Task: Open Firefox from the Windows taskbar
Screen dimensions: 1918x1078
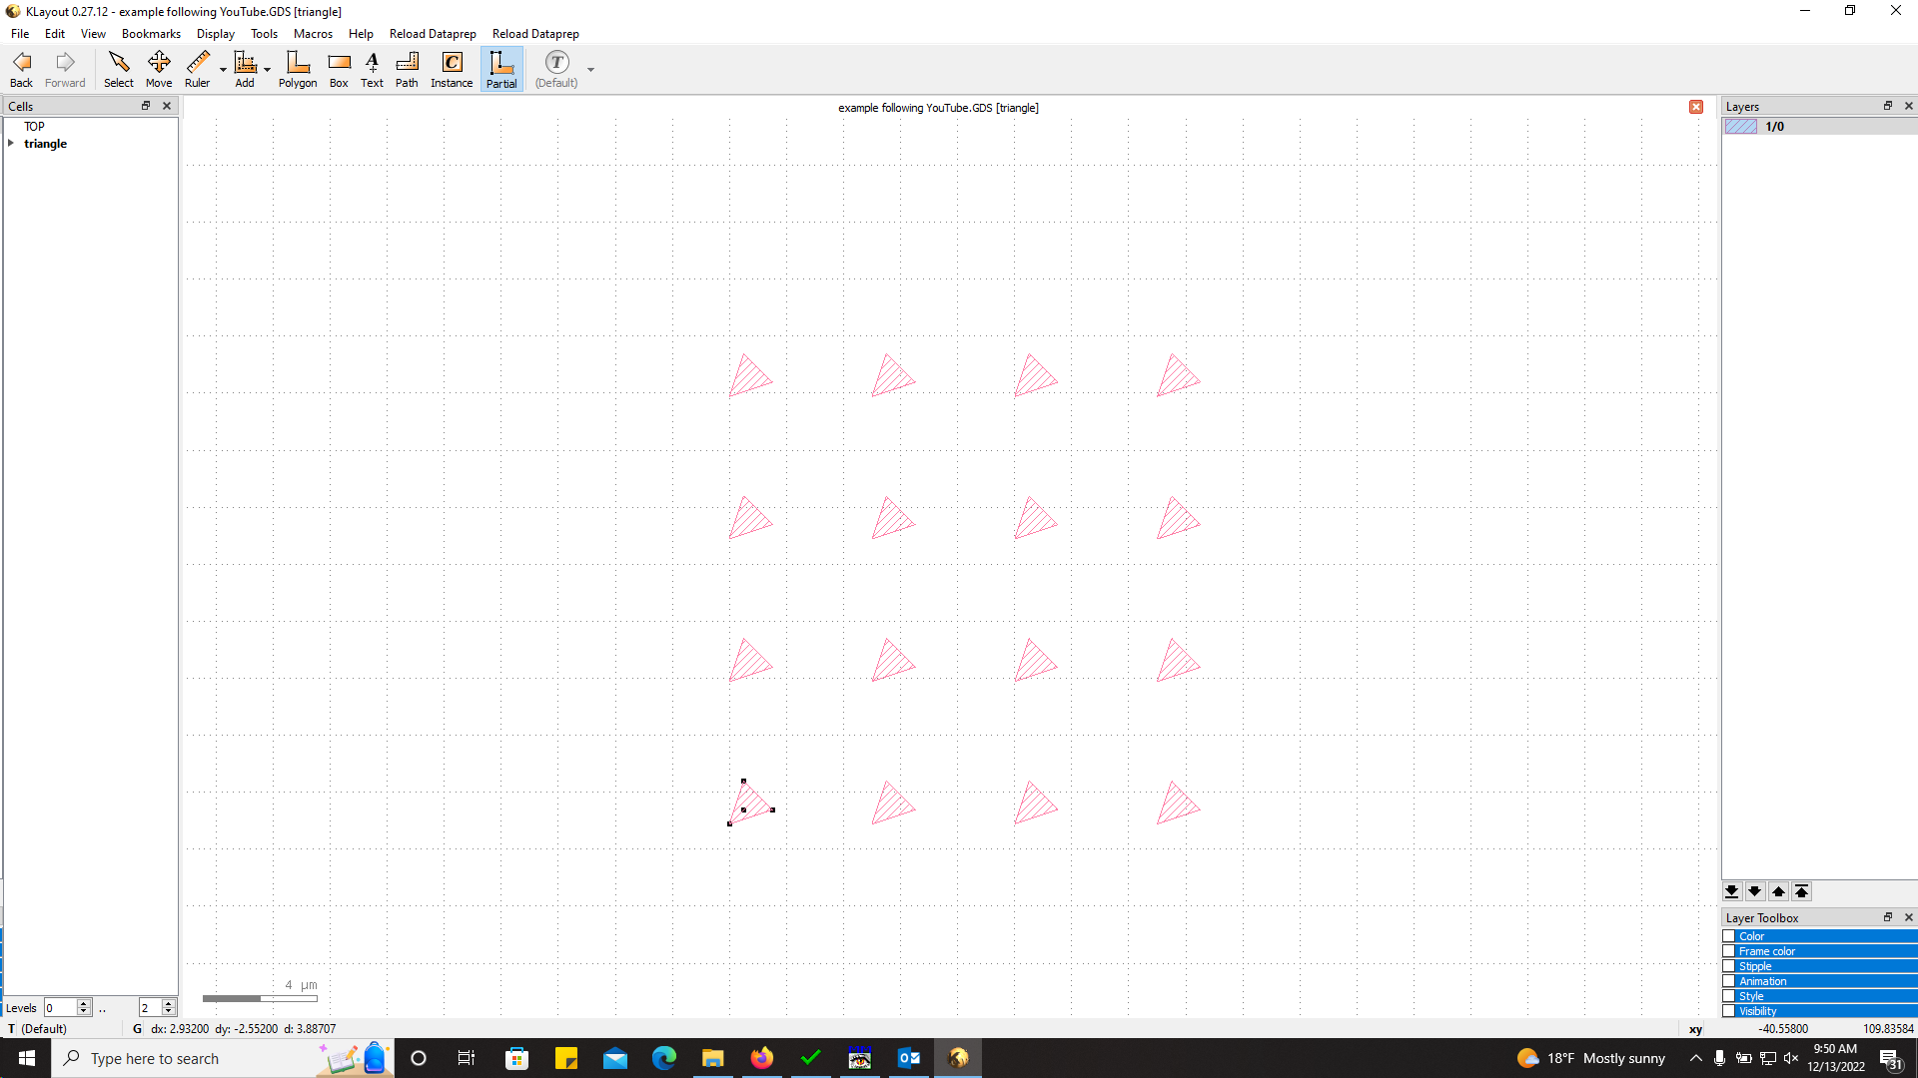Action: (761, 1058)
